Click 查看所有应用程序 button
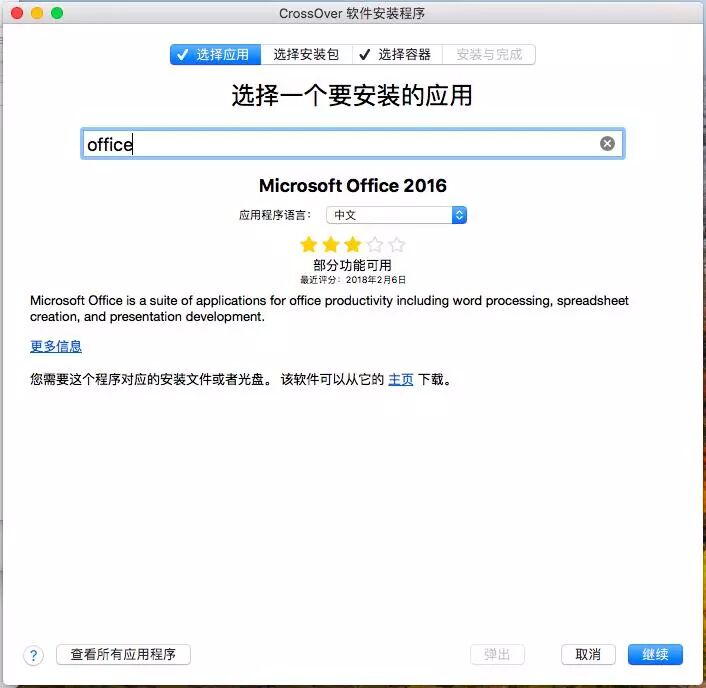Image resolution: width=706 pixels, height=688 pixels. [x=123, y=654]
